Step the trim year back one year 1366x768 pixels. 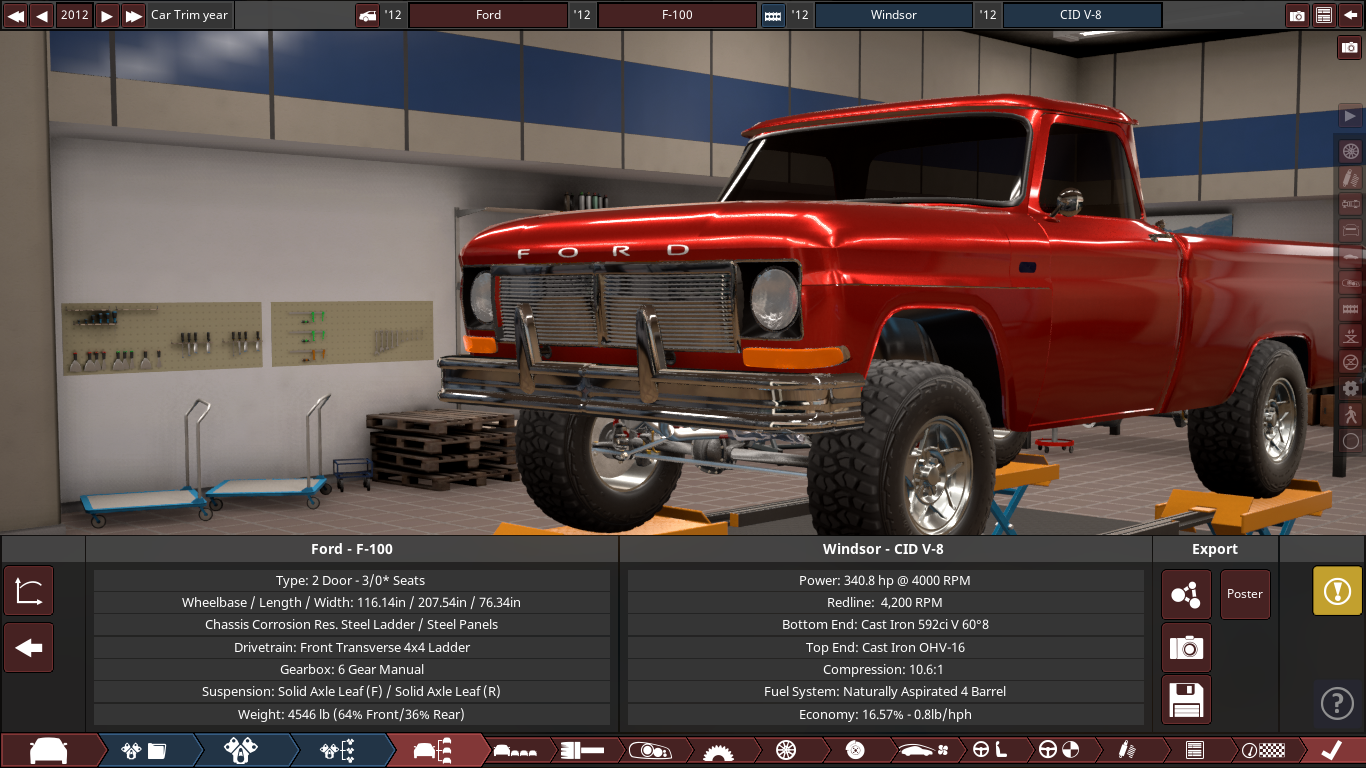click(42, 15)
